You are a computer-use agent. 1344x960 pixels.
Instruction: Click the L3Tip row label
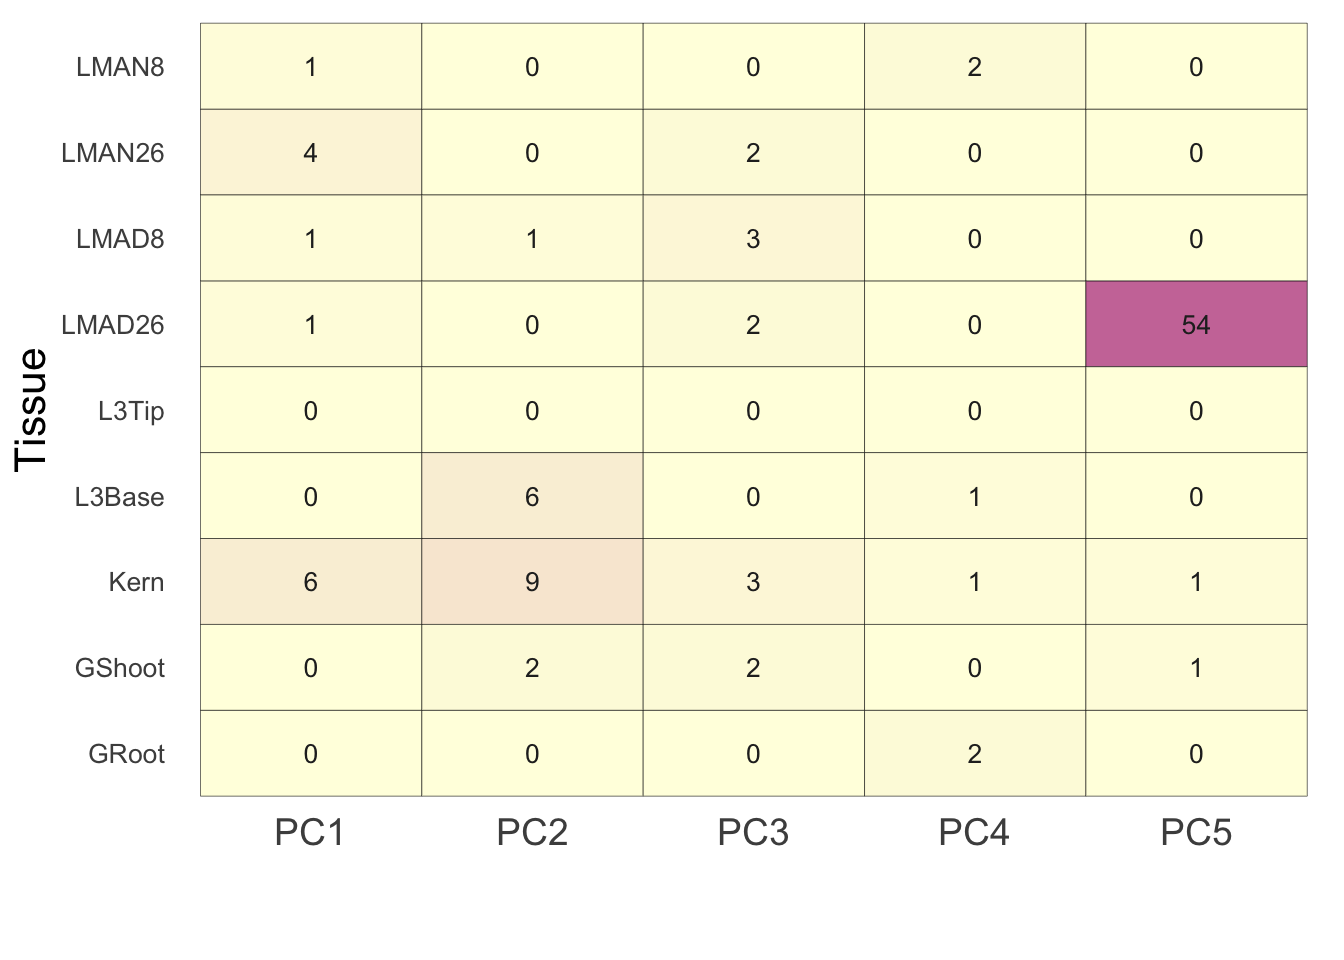click(131, 411)
